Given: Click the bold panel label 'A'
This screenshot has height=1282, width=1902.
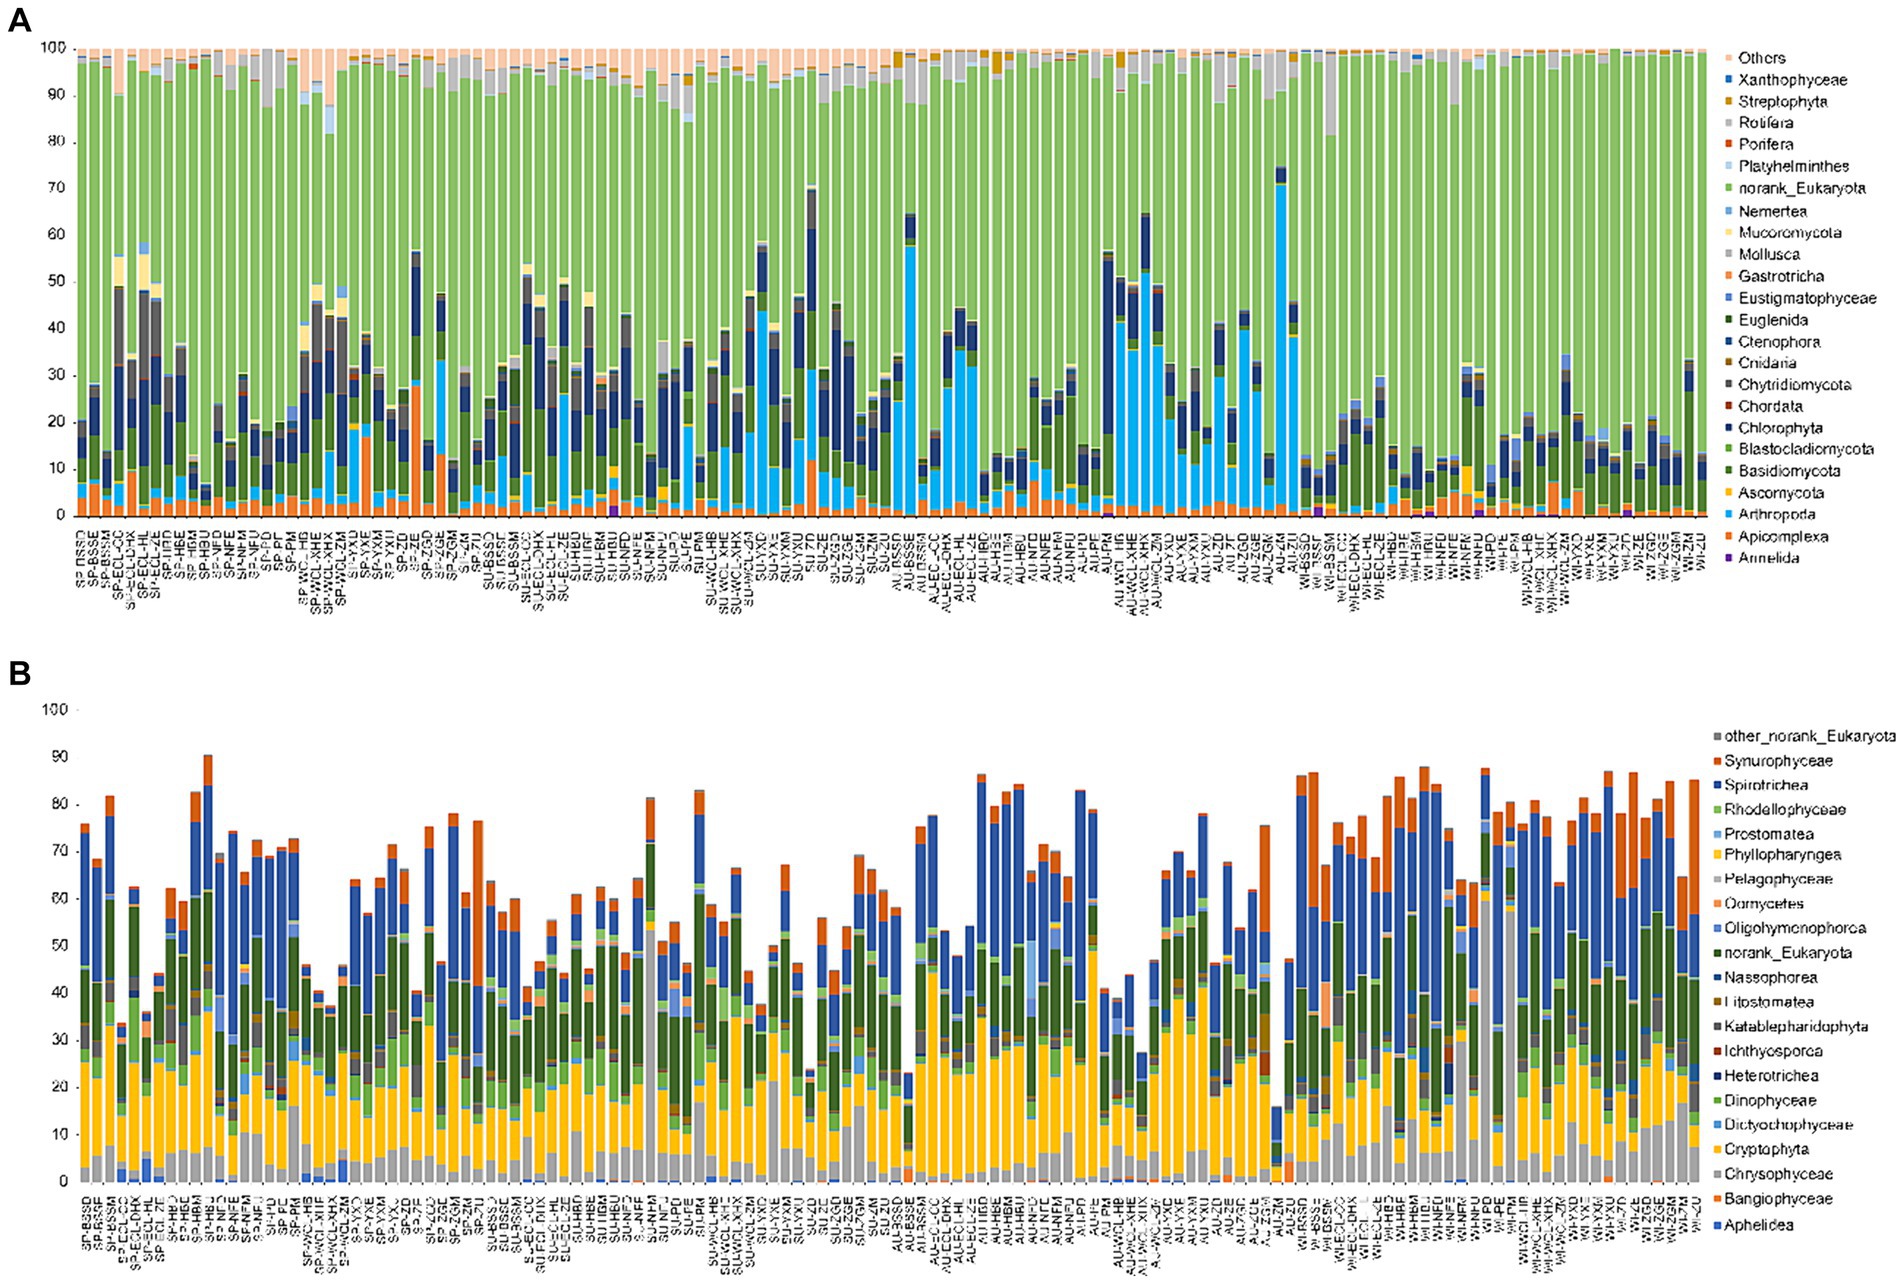Looking at the screenshot, I should coord(18,22).
